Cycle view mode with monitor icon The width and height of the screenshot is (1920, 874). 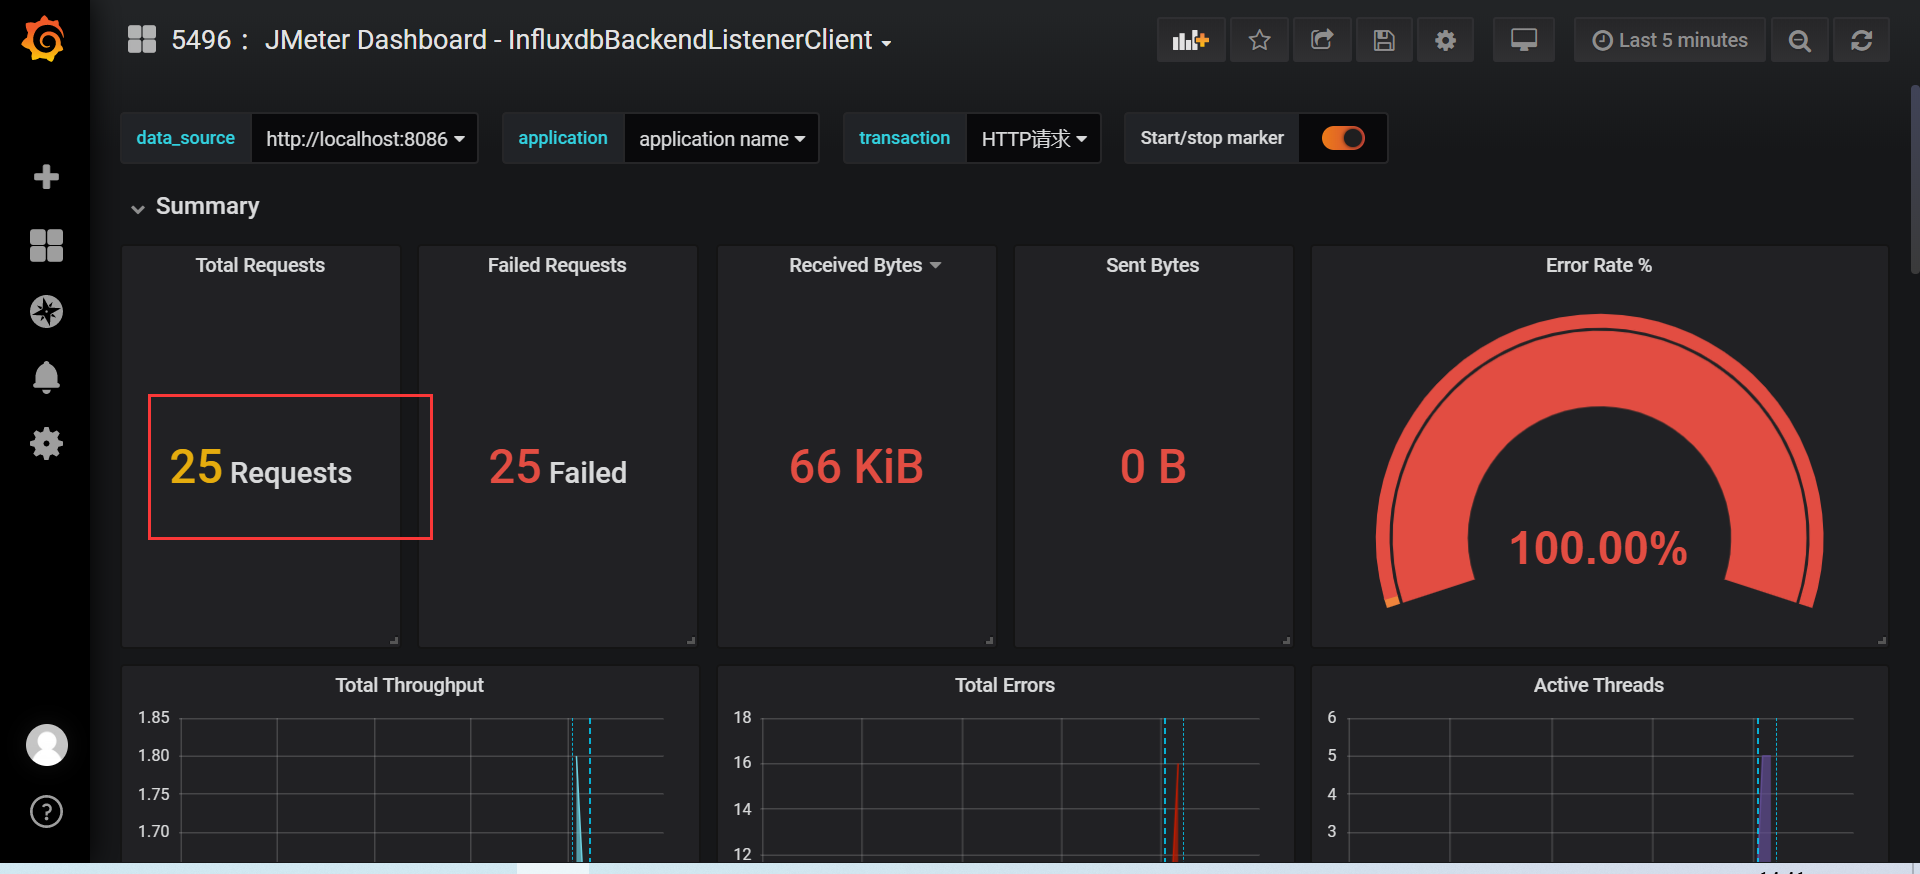coord(1524,40)
